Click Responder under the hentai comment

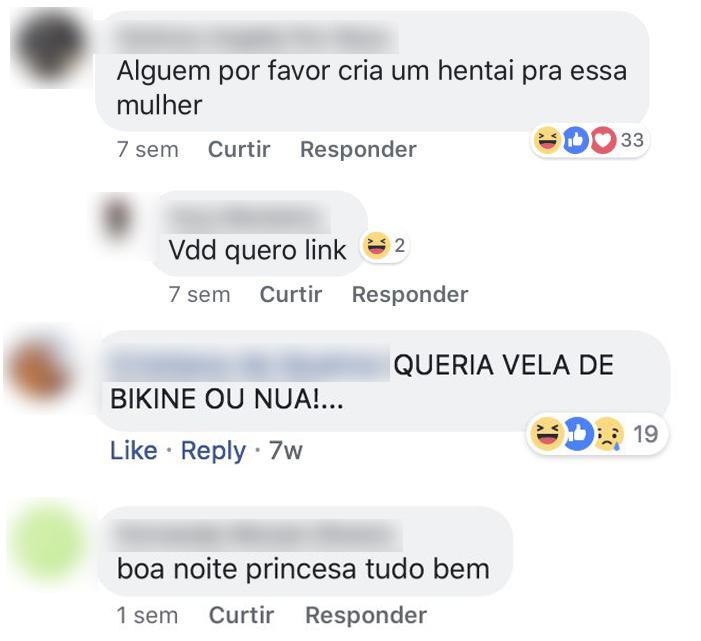tap(358, 149)
